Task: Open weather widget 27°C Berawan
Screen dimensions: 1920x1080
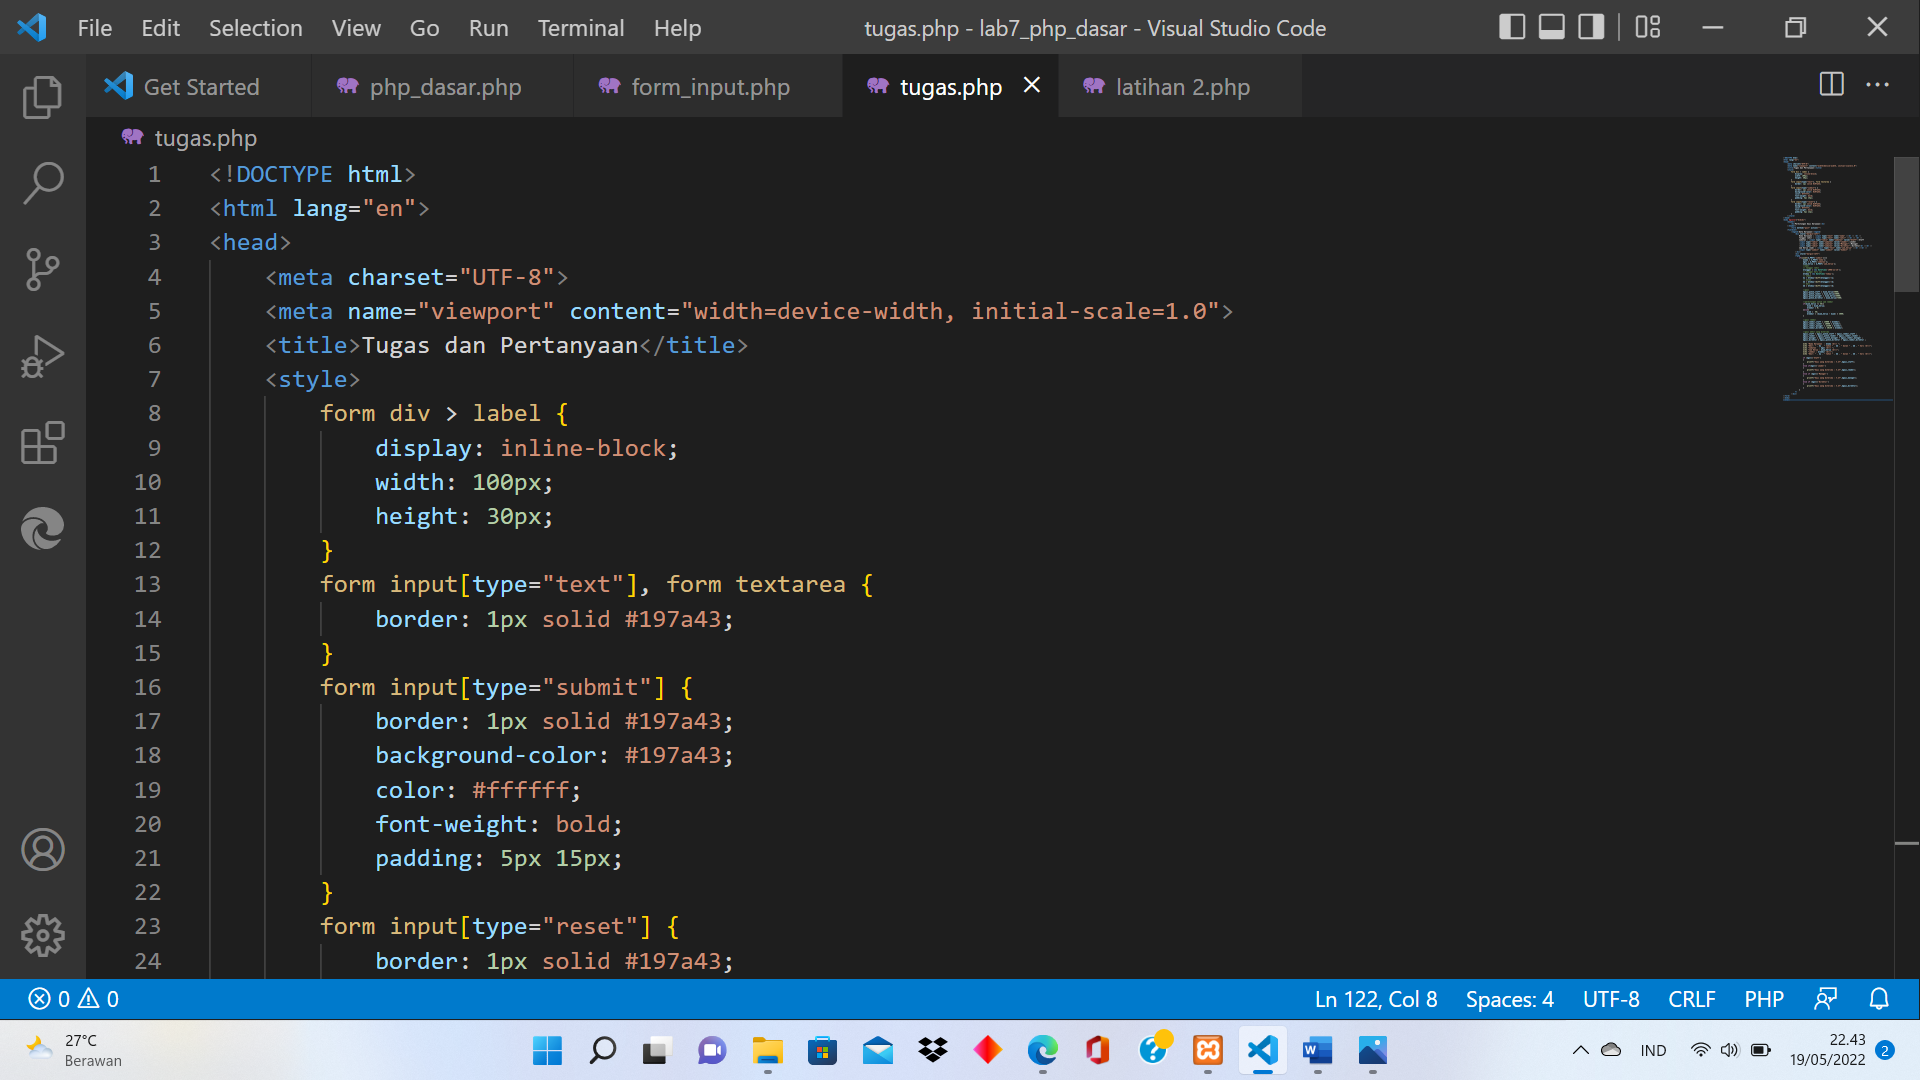Action: (75, 1050)
